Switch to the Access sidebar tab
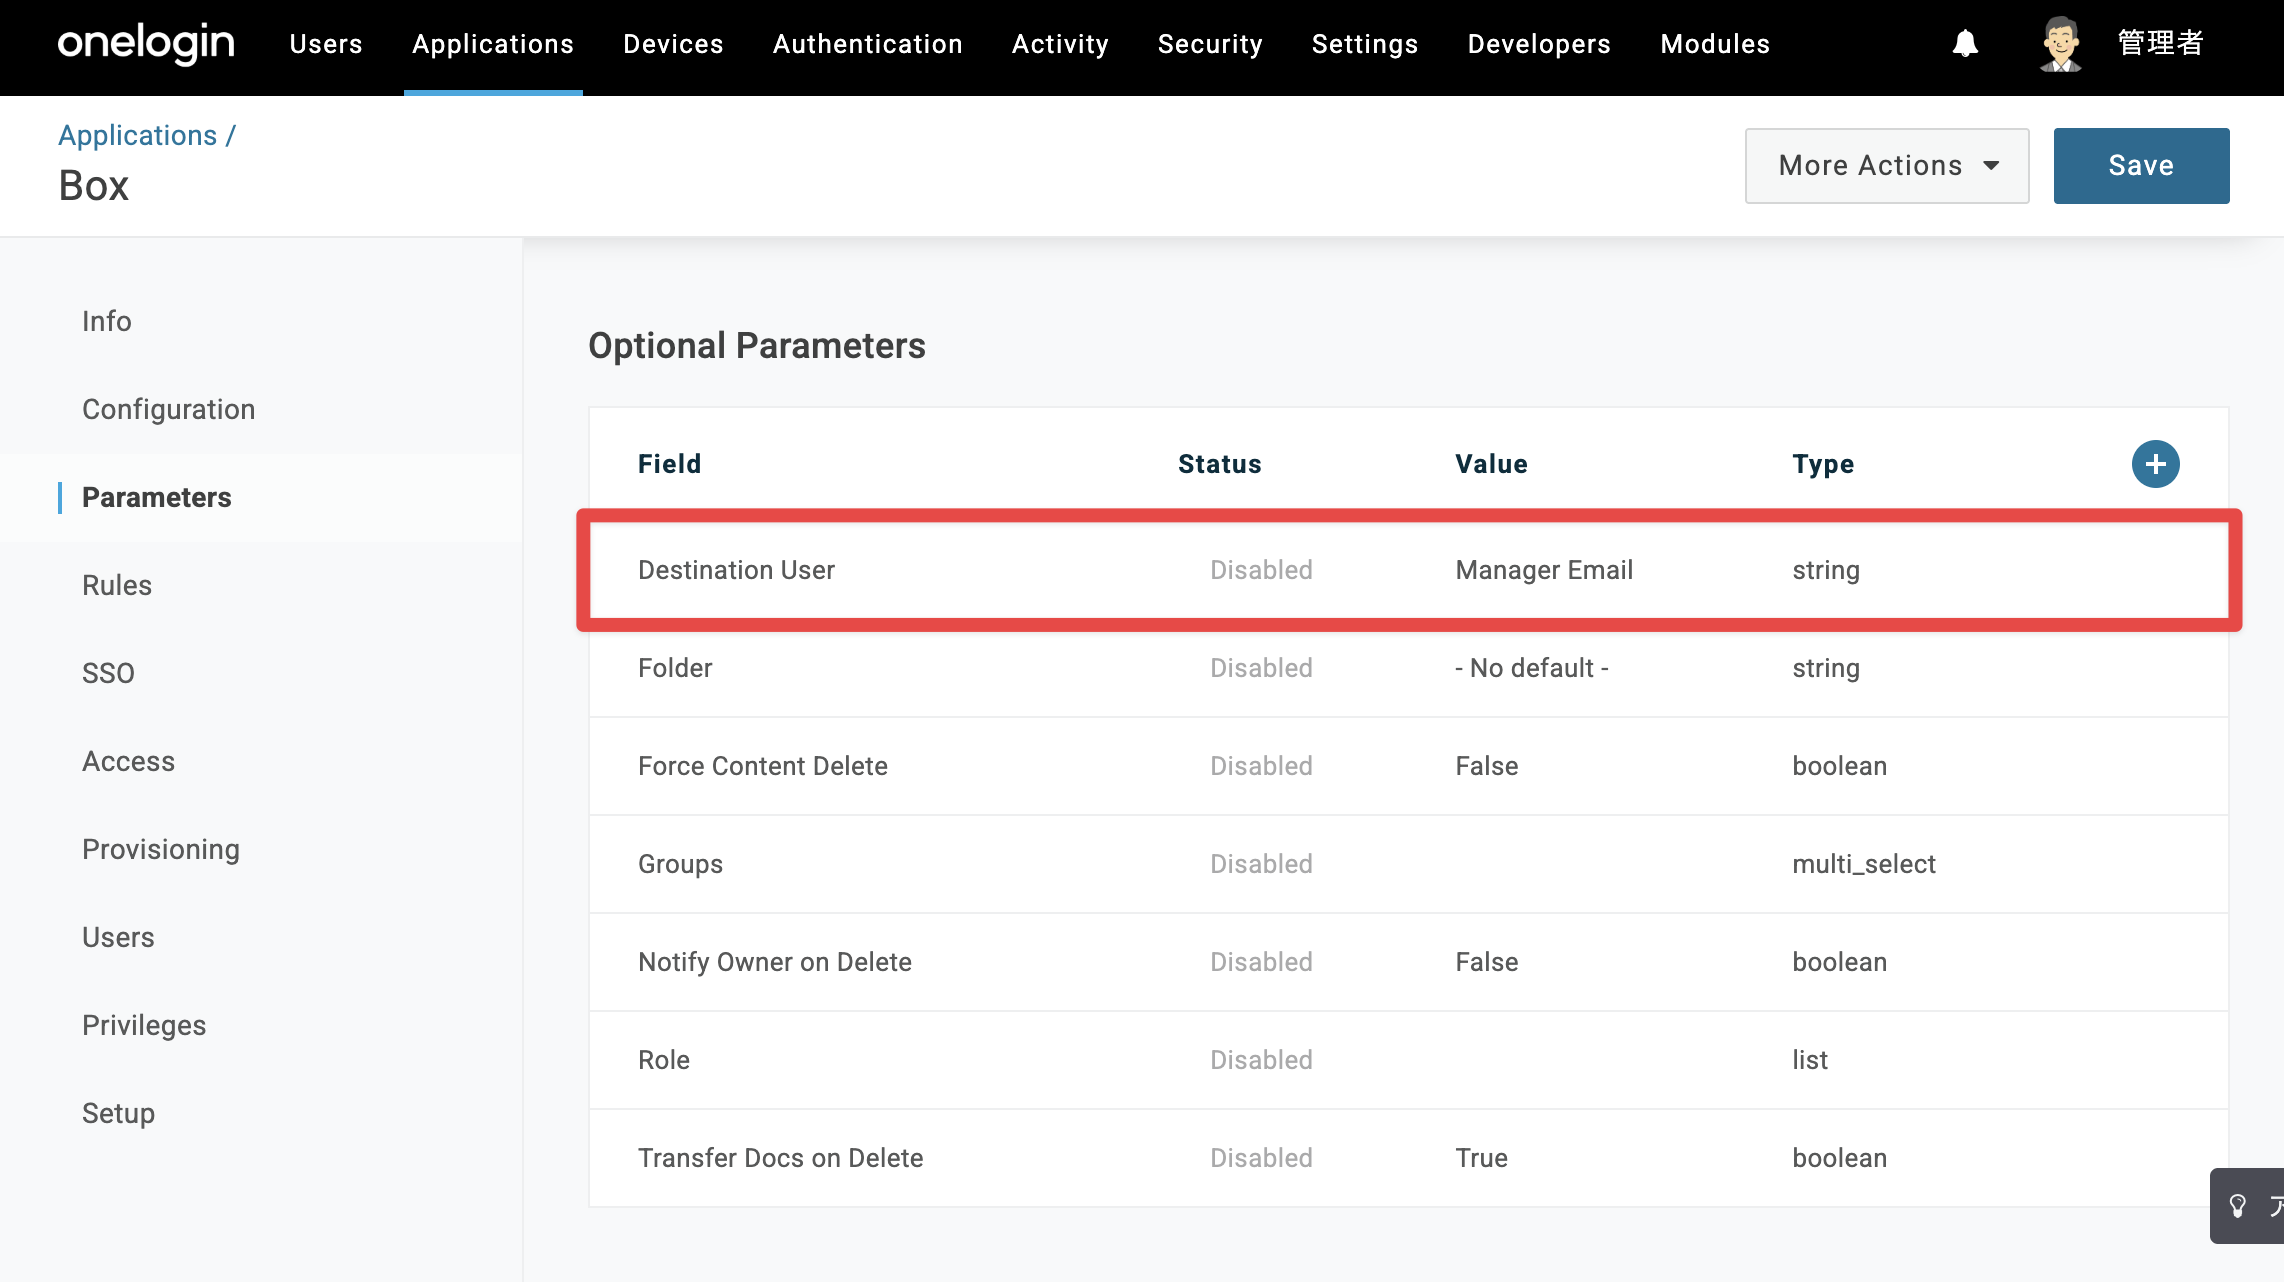 (129, 761)
